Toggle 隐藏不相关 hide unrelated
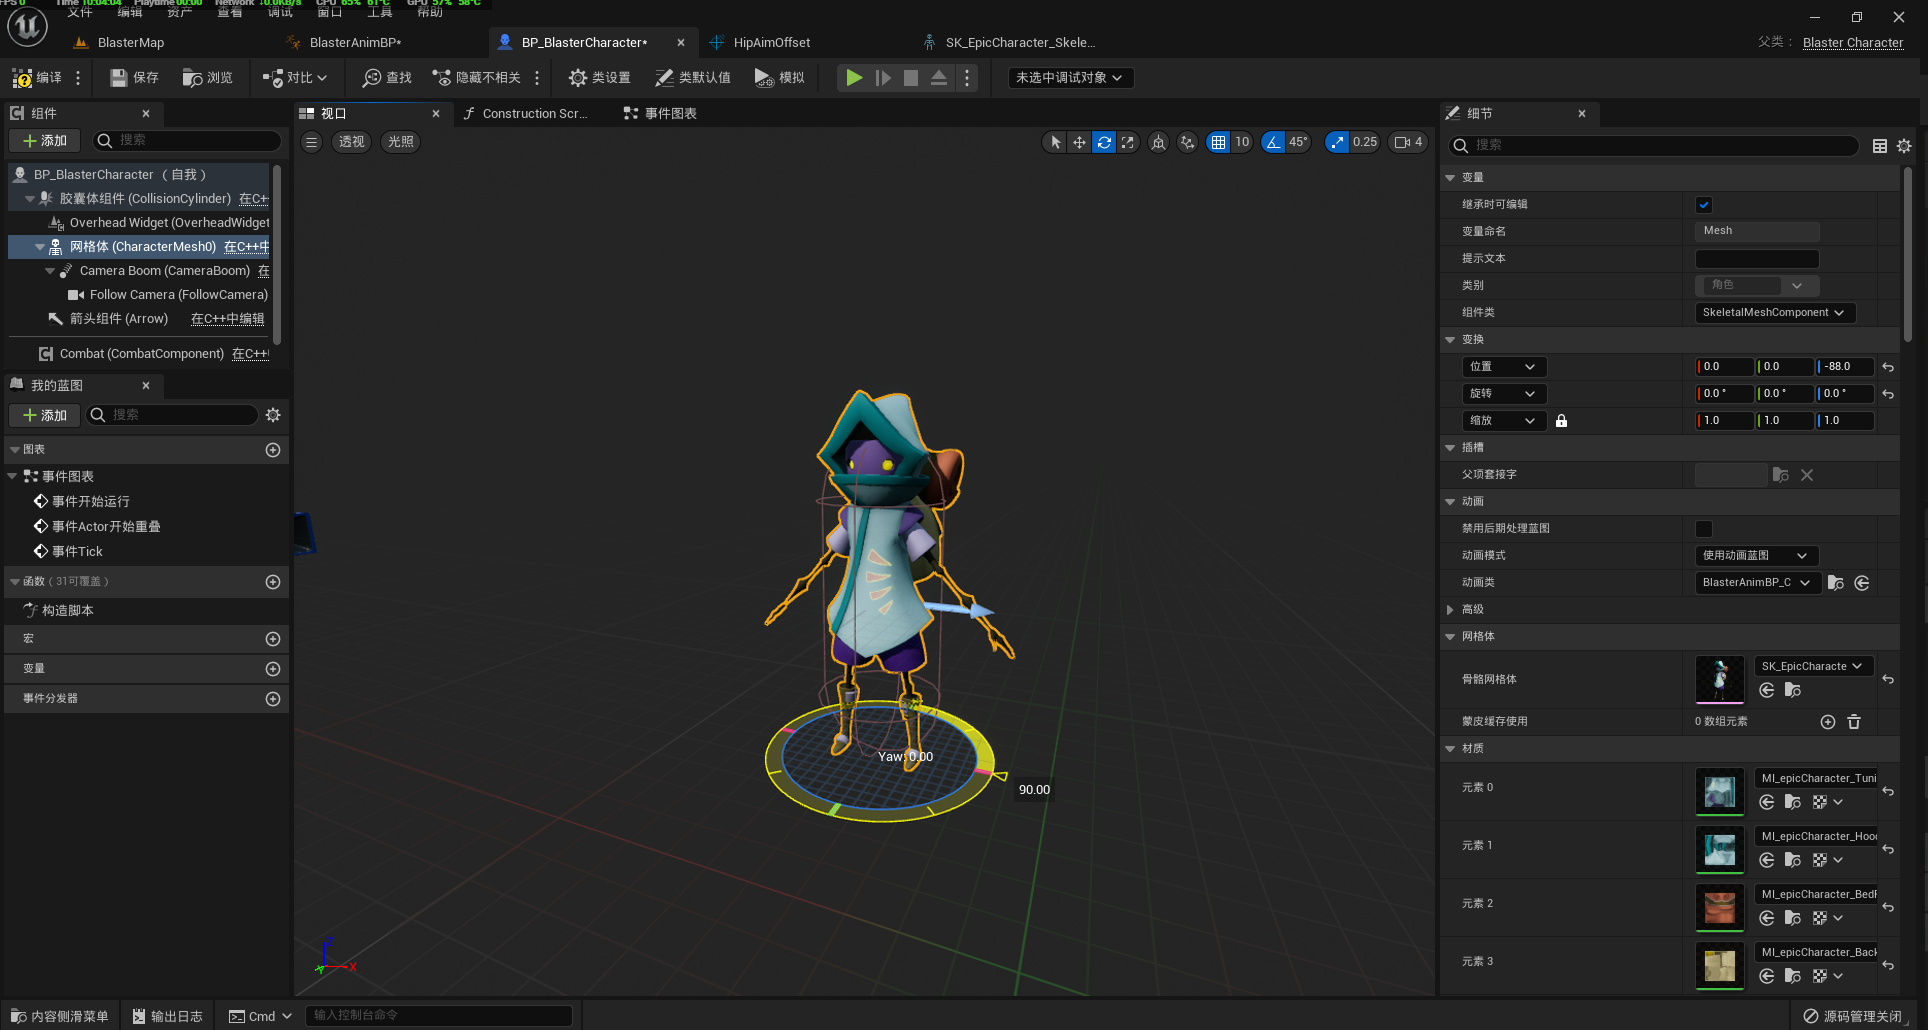This screenshot has width=1928, height=1030. [476, 78]
